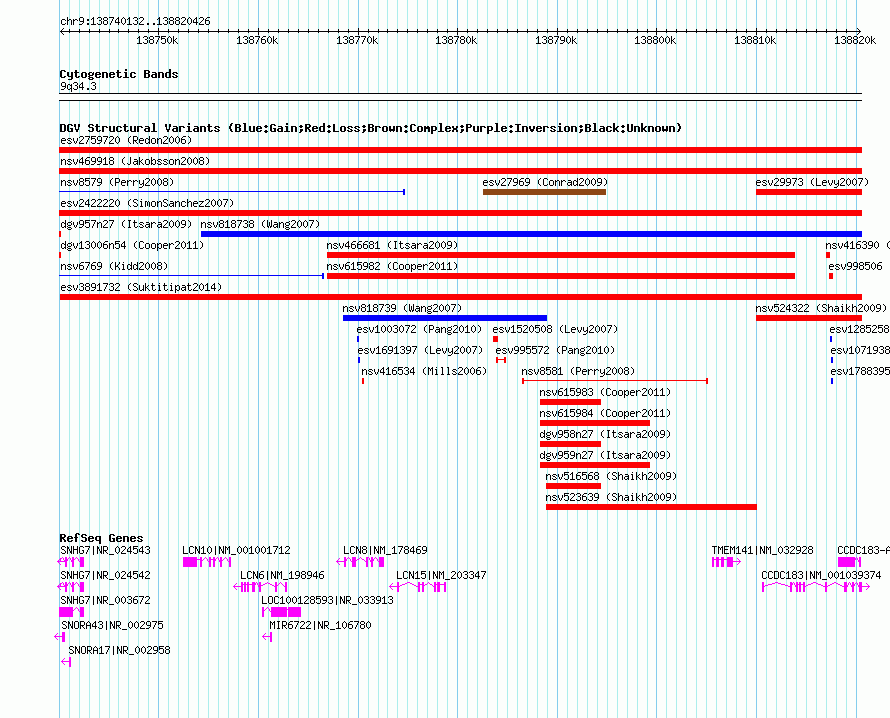Click the 138800k ruler tick label
Screen dimensions: 890x718
point(655,40)
